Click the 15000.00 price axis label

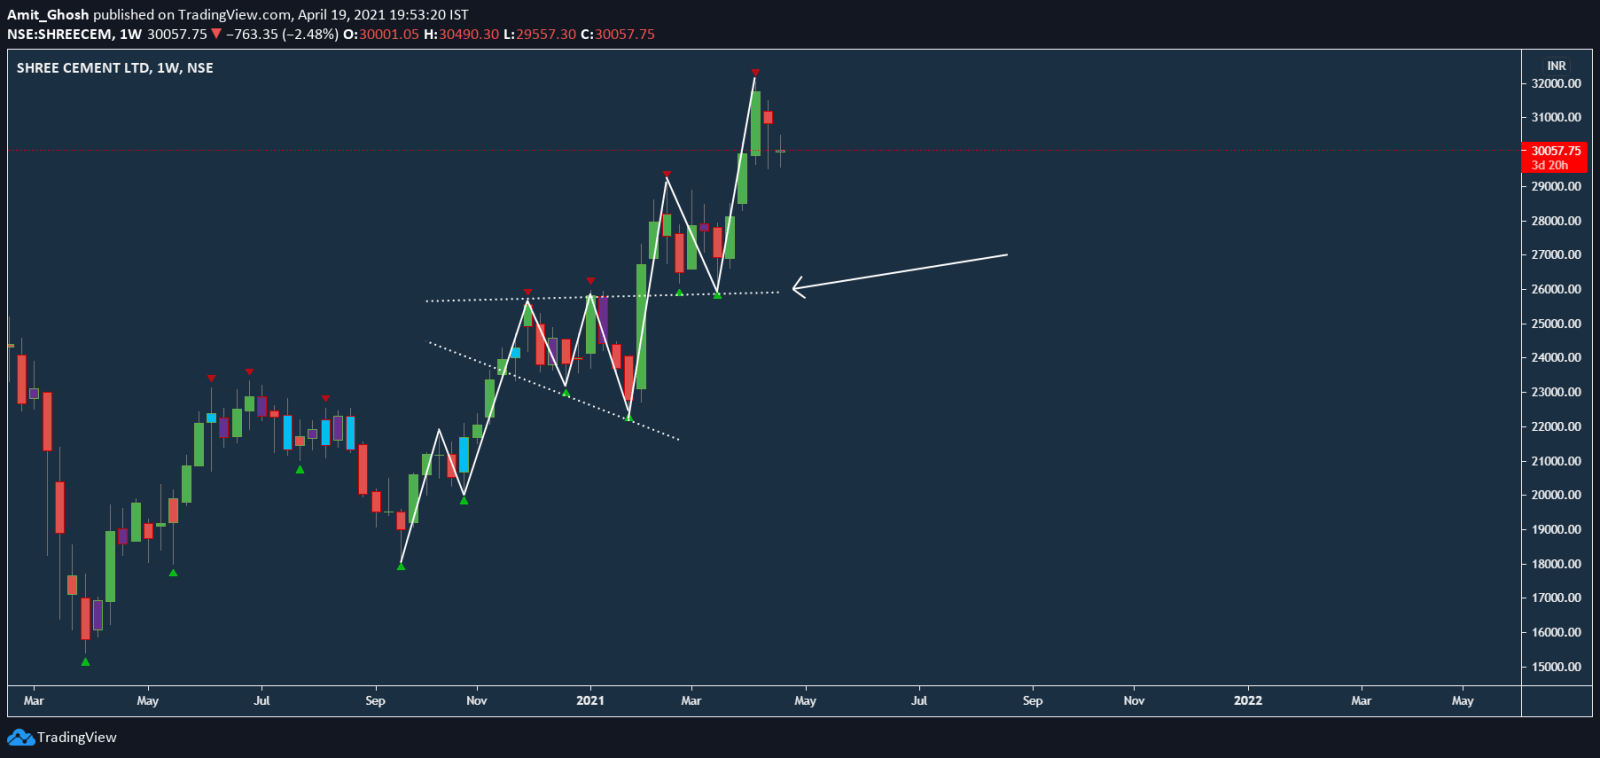[1556, 667]
